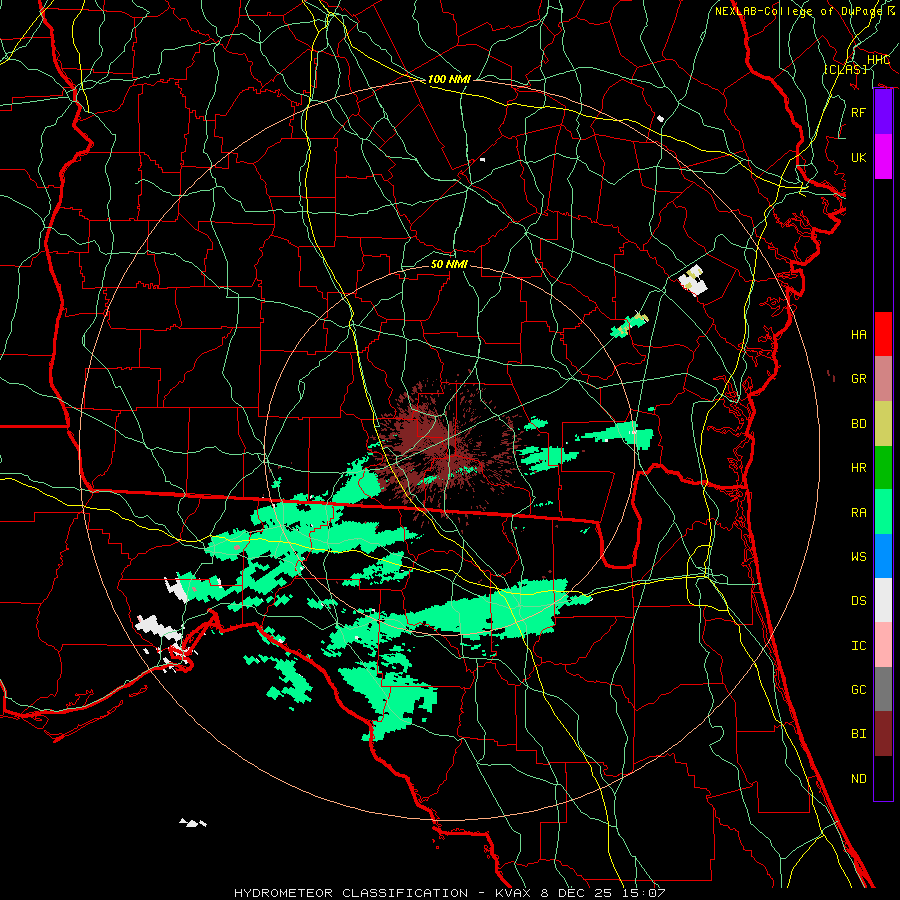Screen dimensions: 900x900
Task: Click the GC ground clutter gray swatch
Action: point(883,689)
